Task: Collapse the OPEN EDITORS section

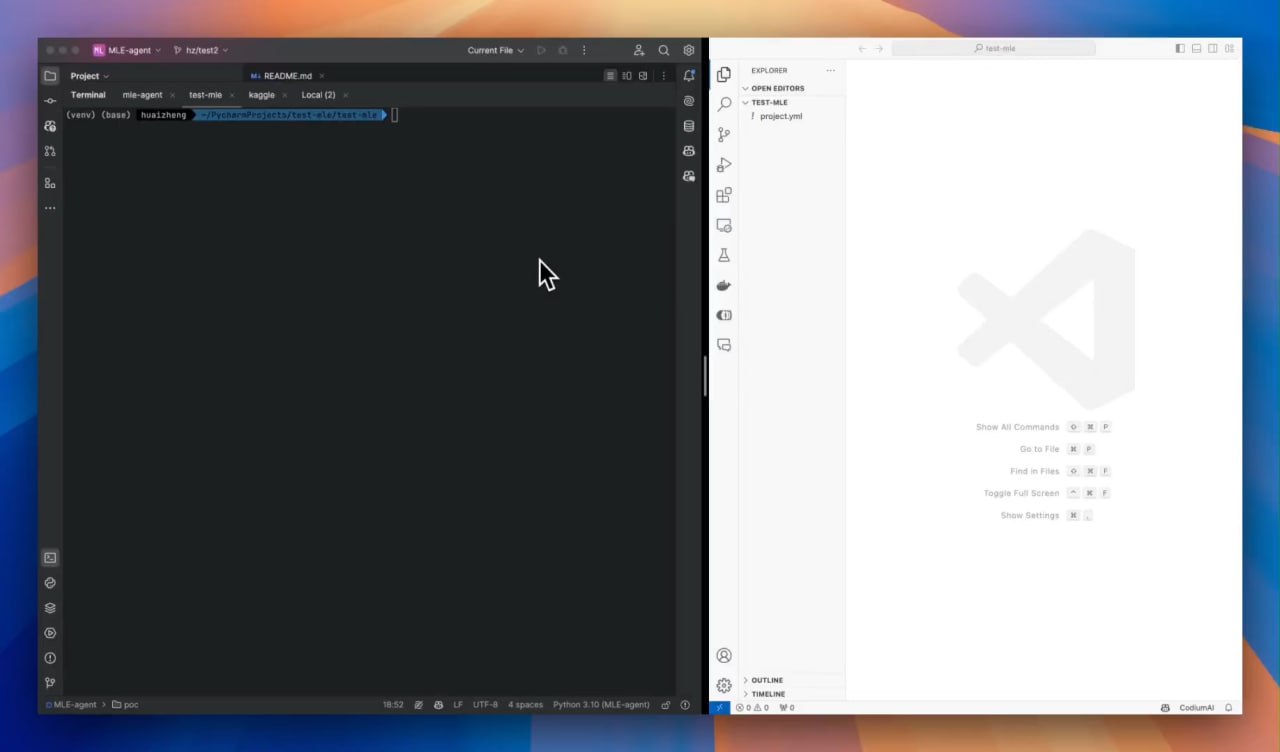Action: pos(777,88)
